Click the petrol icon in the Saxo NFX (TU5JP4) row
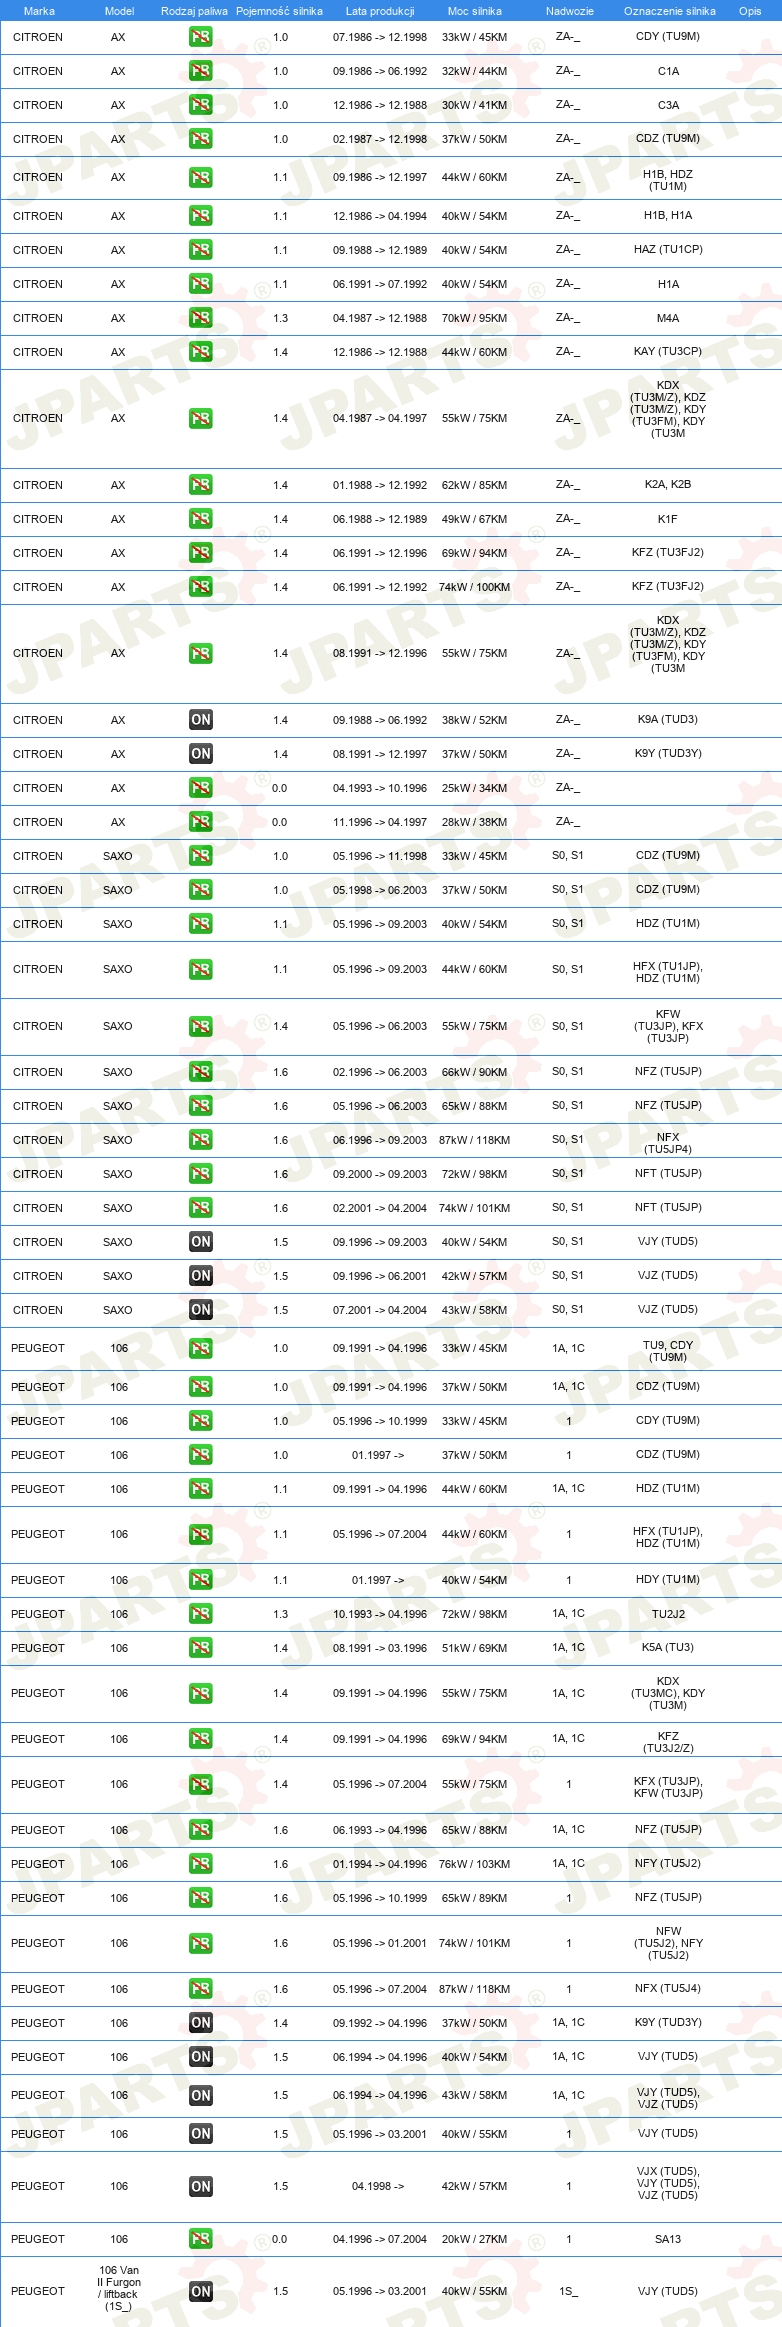The width and height of the screenshot is (782, 2327). pyautogui.click(x=200, y=1140)
